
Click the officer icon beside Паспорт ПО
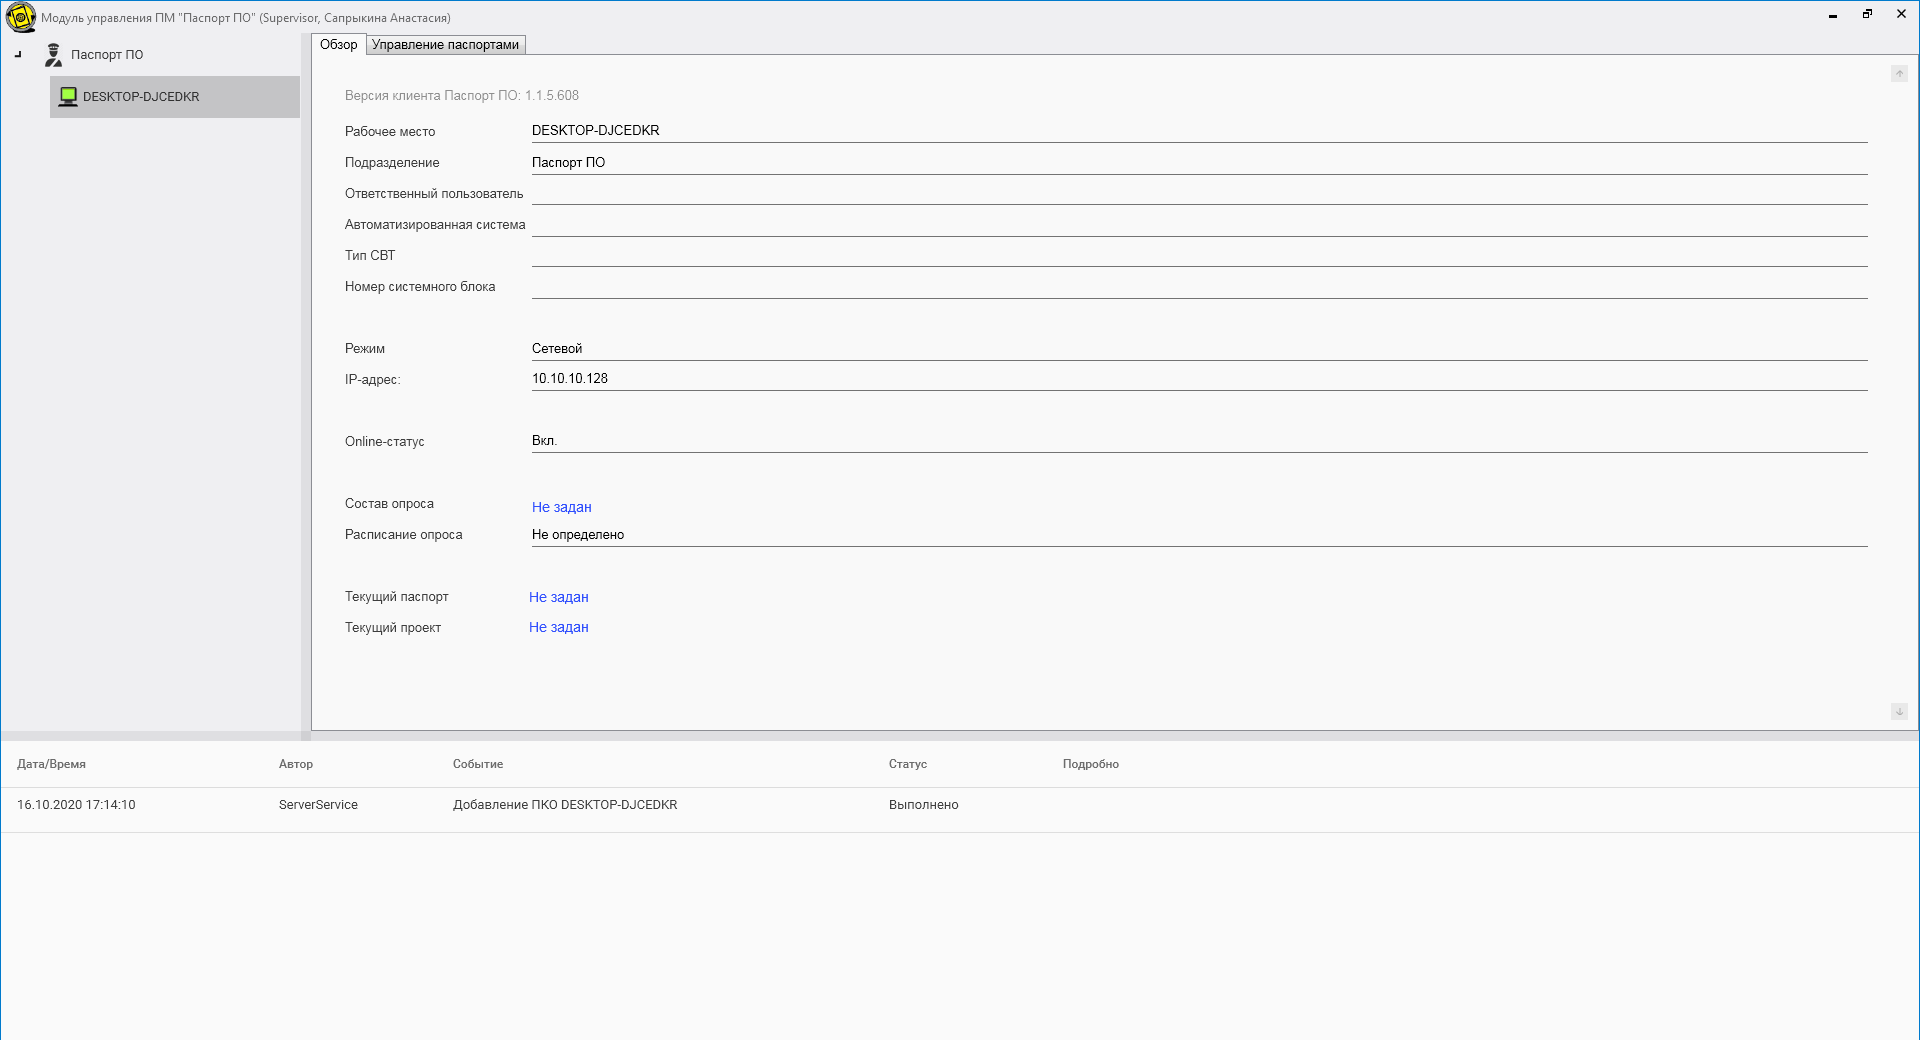pyautogui.click(x=54, y=55)
